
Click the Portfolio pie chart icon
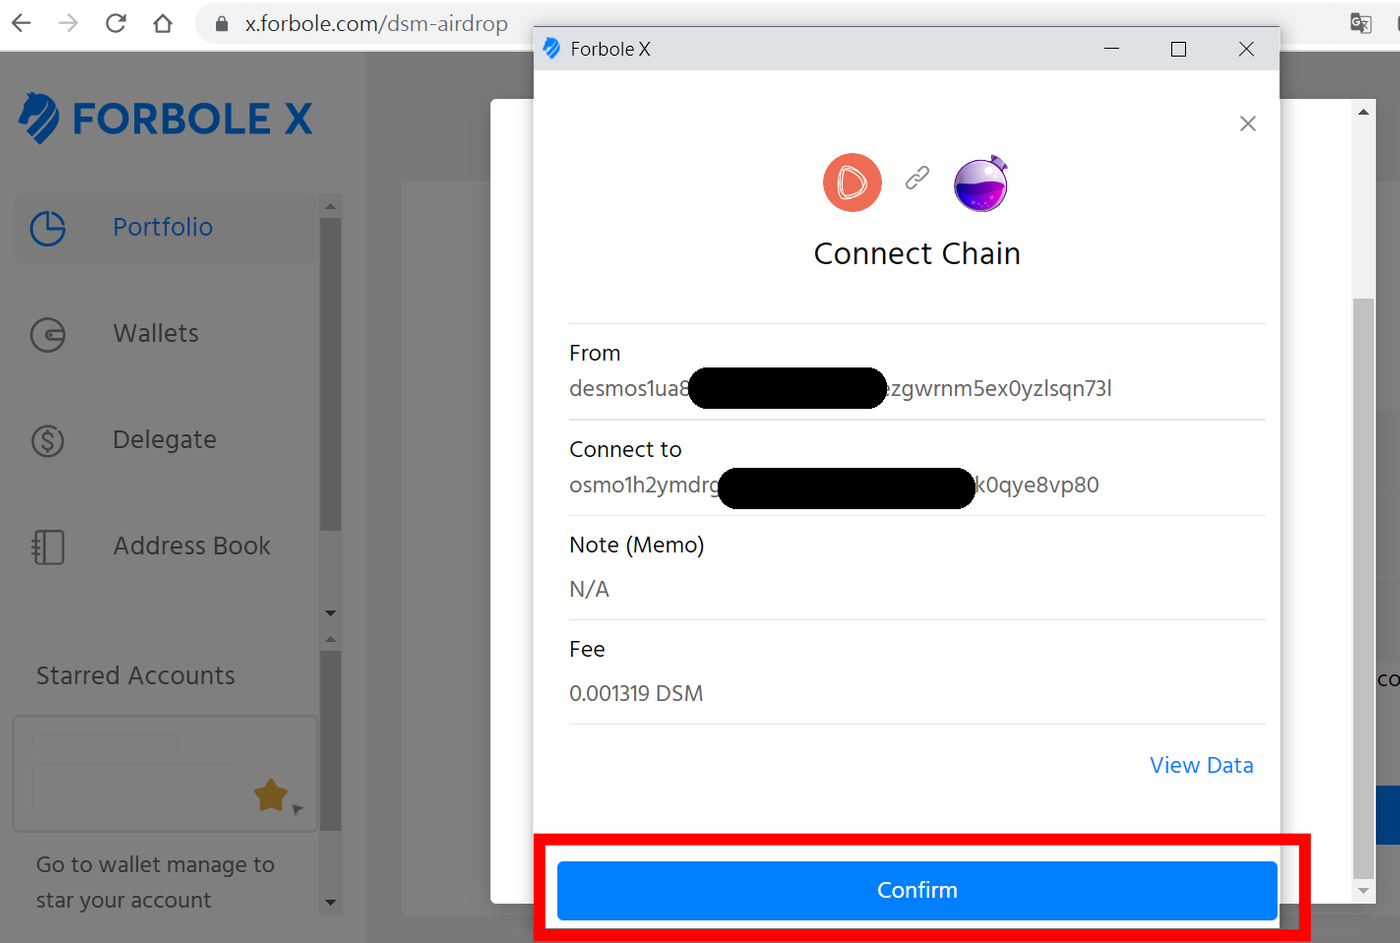click(x=48, y=228)
